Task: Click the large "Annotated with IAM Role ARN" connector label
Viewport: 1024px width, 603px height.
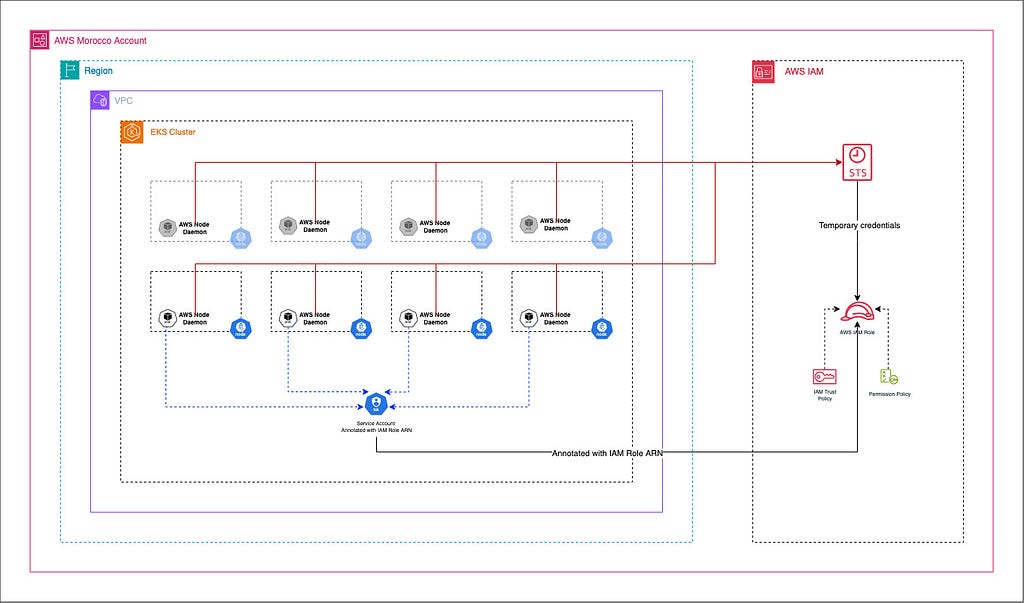Action: [607, 453]
